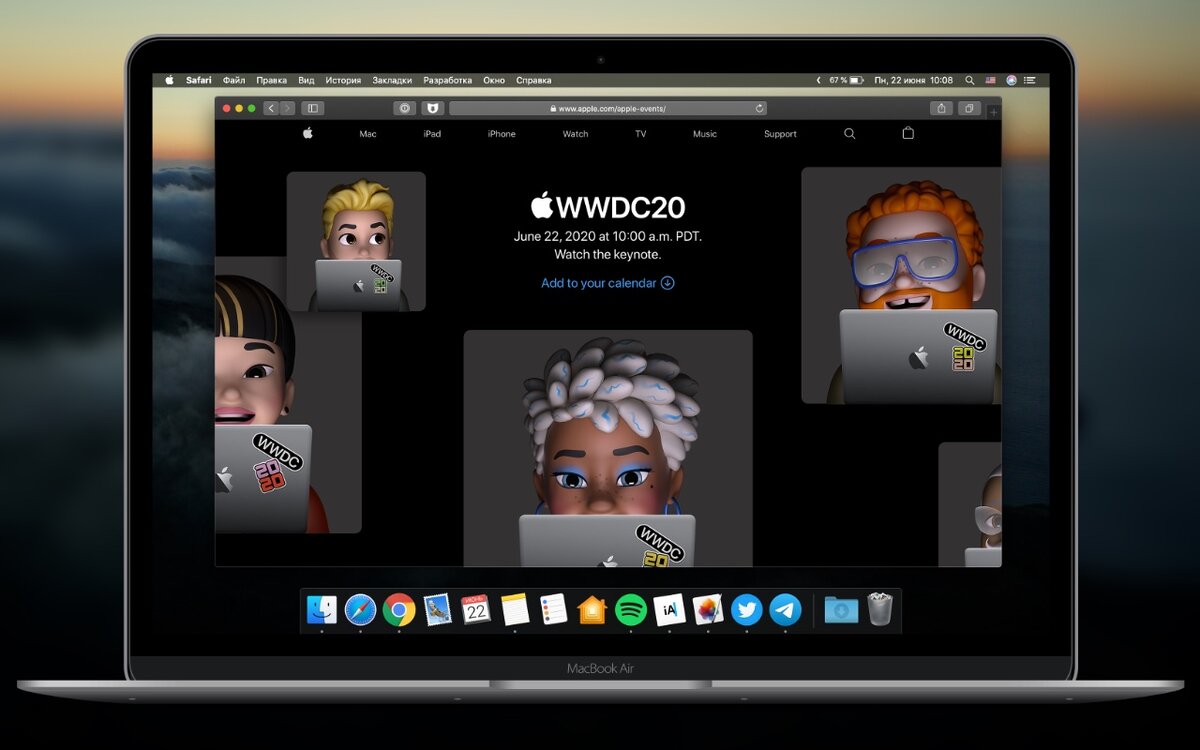Screen dimensions: 1200x750
Task: Open a new tab with plus button
Action: click(993, 112)
